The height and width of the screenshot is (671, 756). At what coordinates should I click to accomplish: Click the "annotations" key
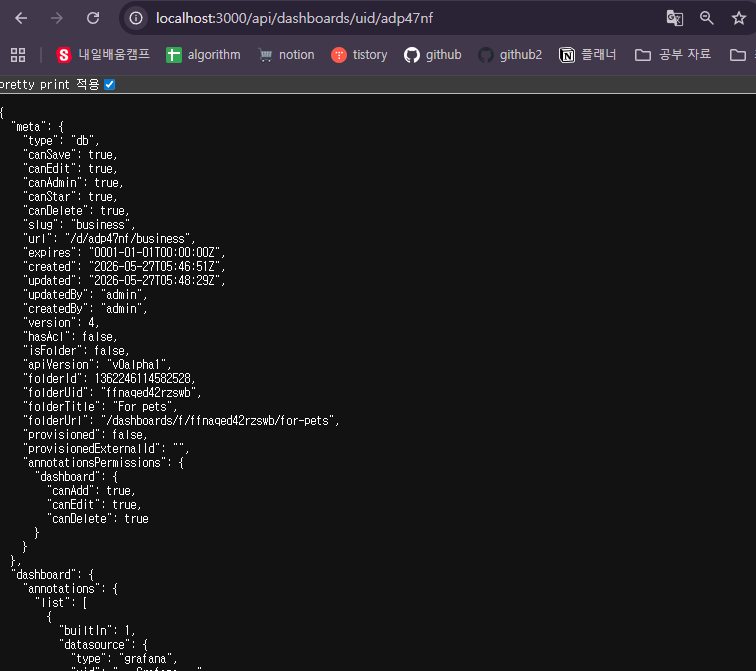coord(61,589)
